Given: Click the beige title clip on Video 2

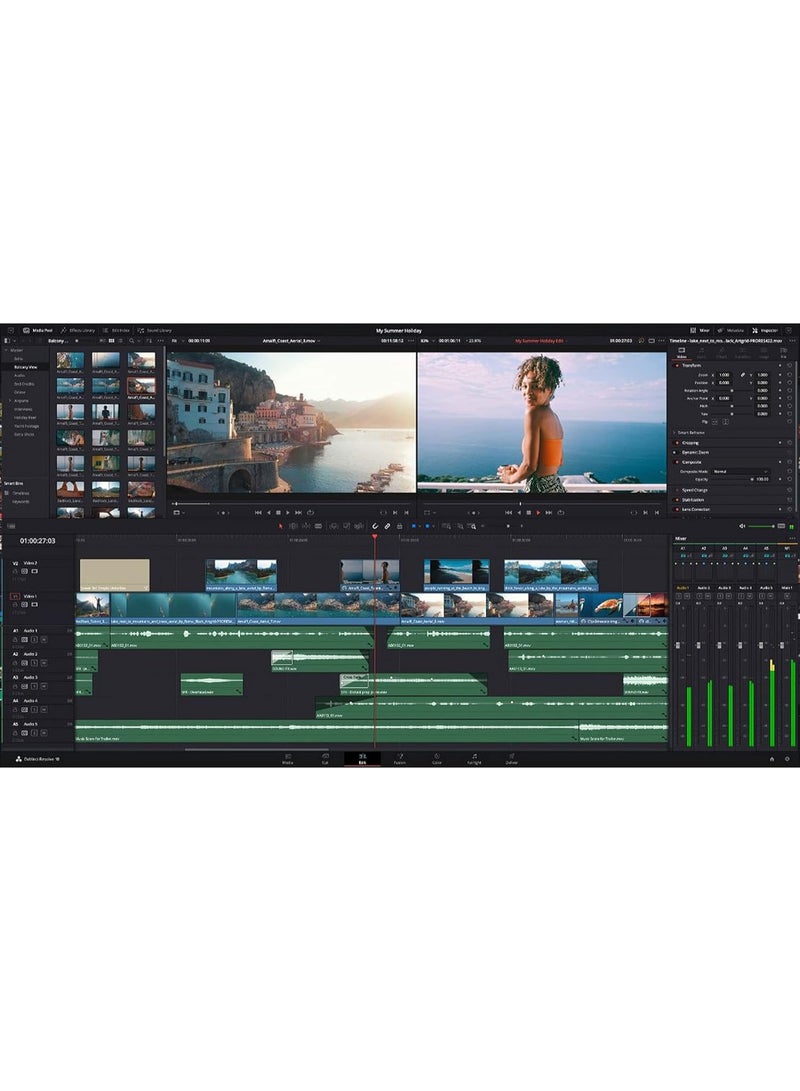Looking at the screenshot, I should pos(115,575).
